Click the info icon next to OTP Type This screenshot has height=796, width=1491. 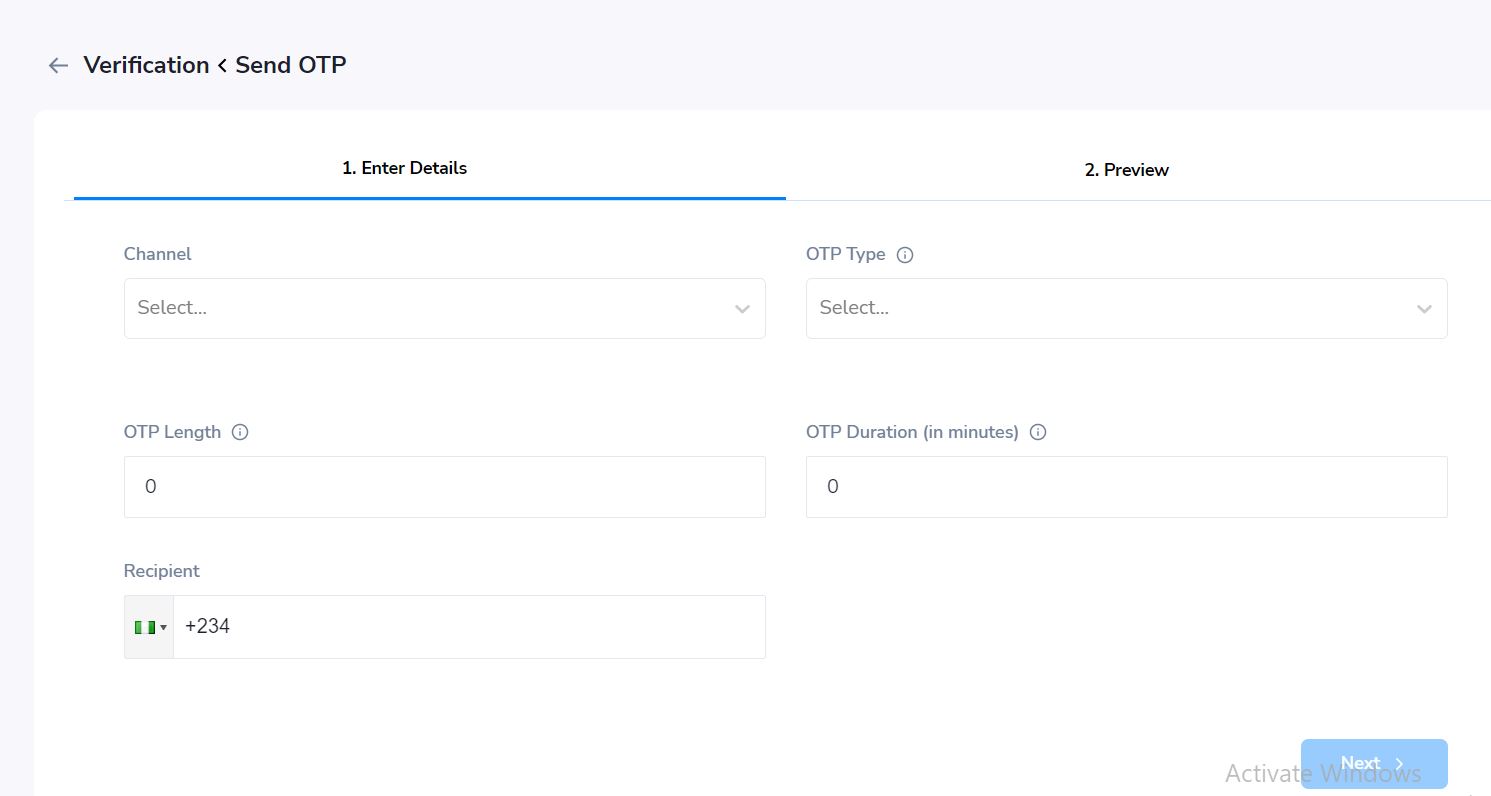[905, 254]
